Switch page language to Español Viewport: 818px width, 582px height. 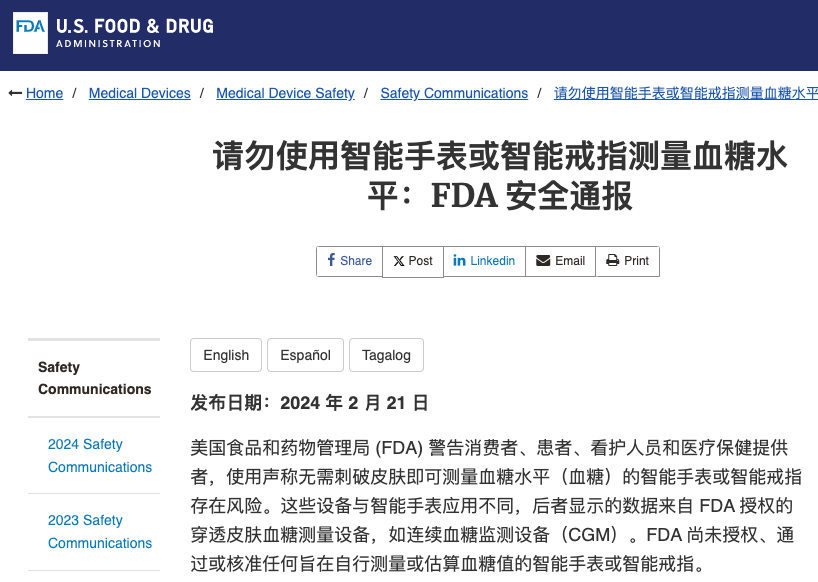point(305,355)
